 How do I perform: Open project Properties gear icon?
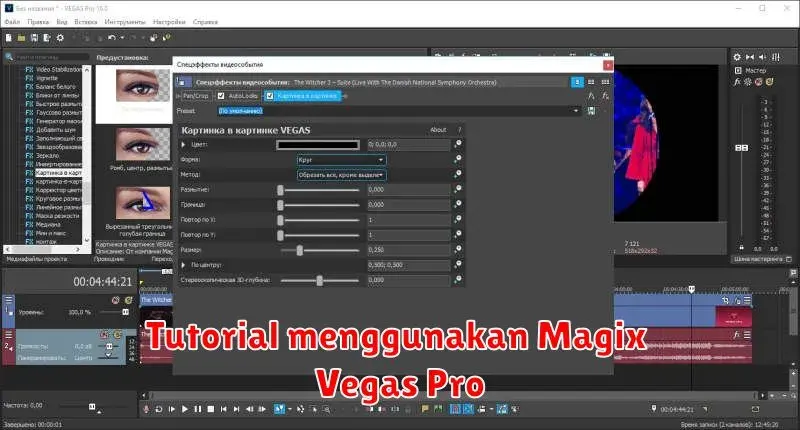[60, 38]
